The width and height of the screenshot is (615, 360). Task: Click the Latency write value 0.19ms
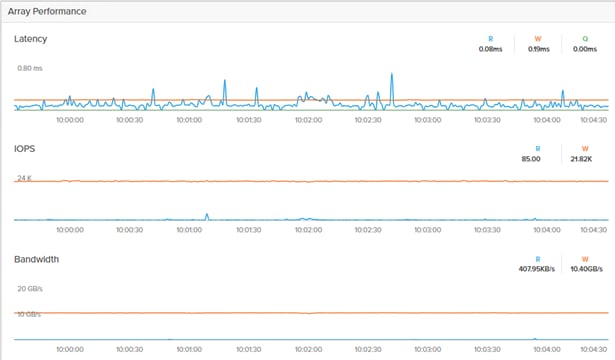pos(539,49)
